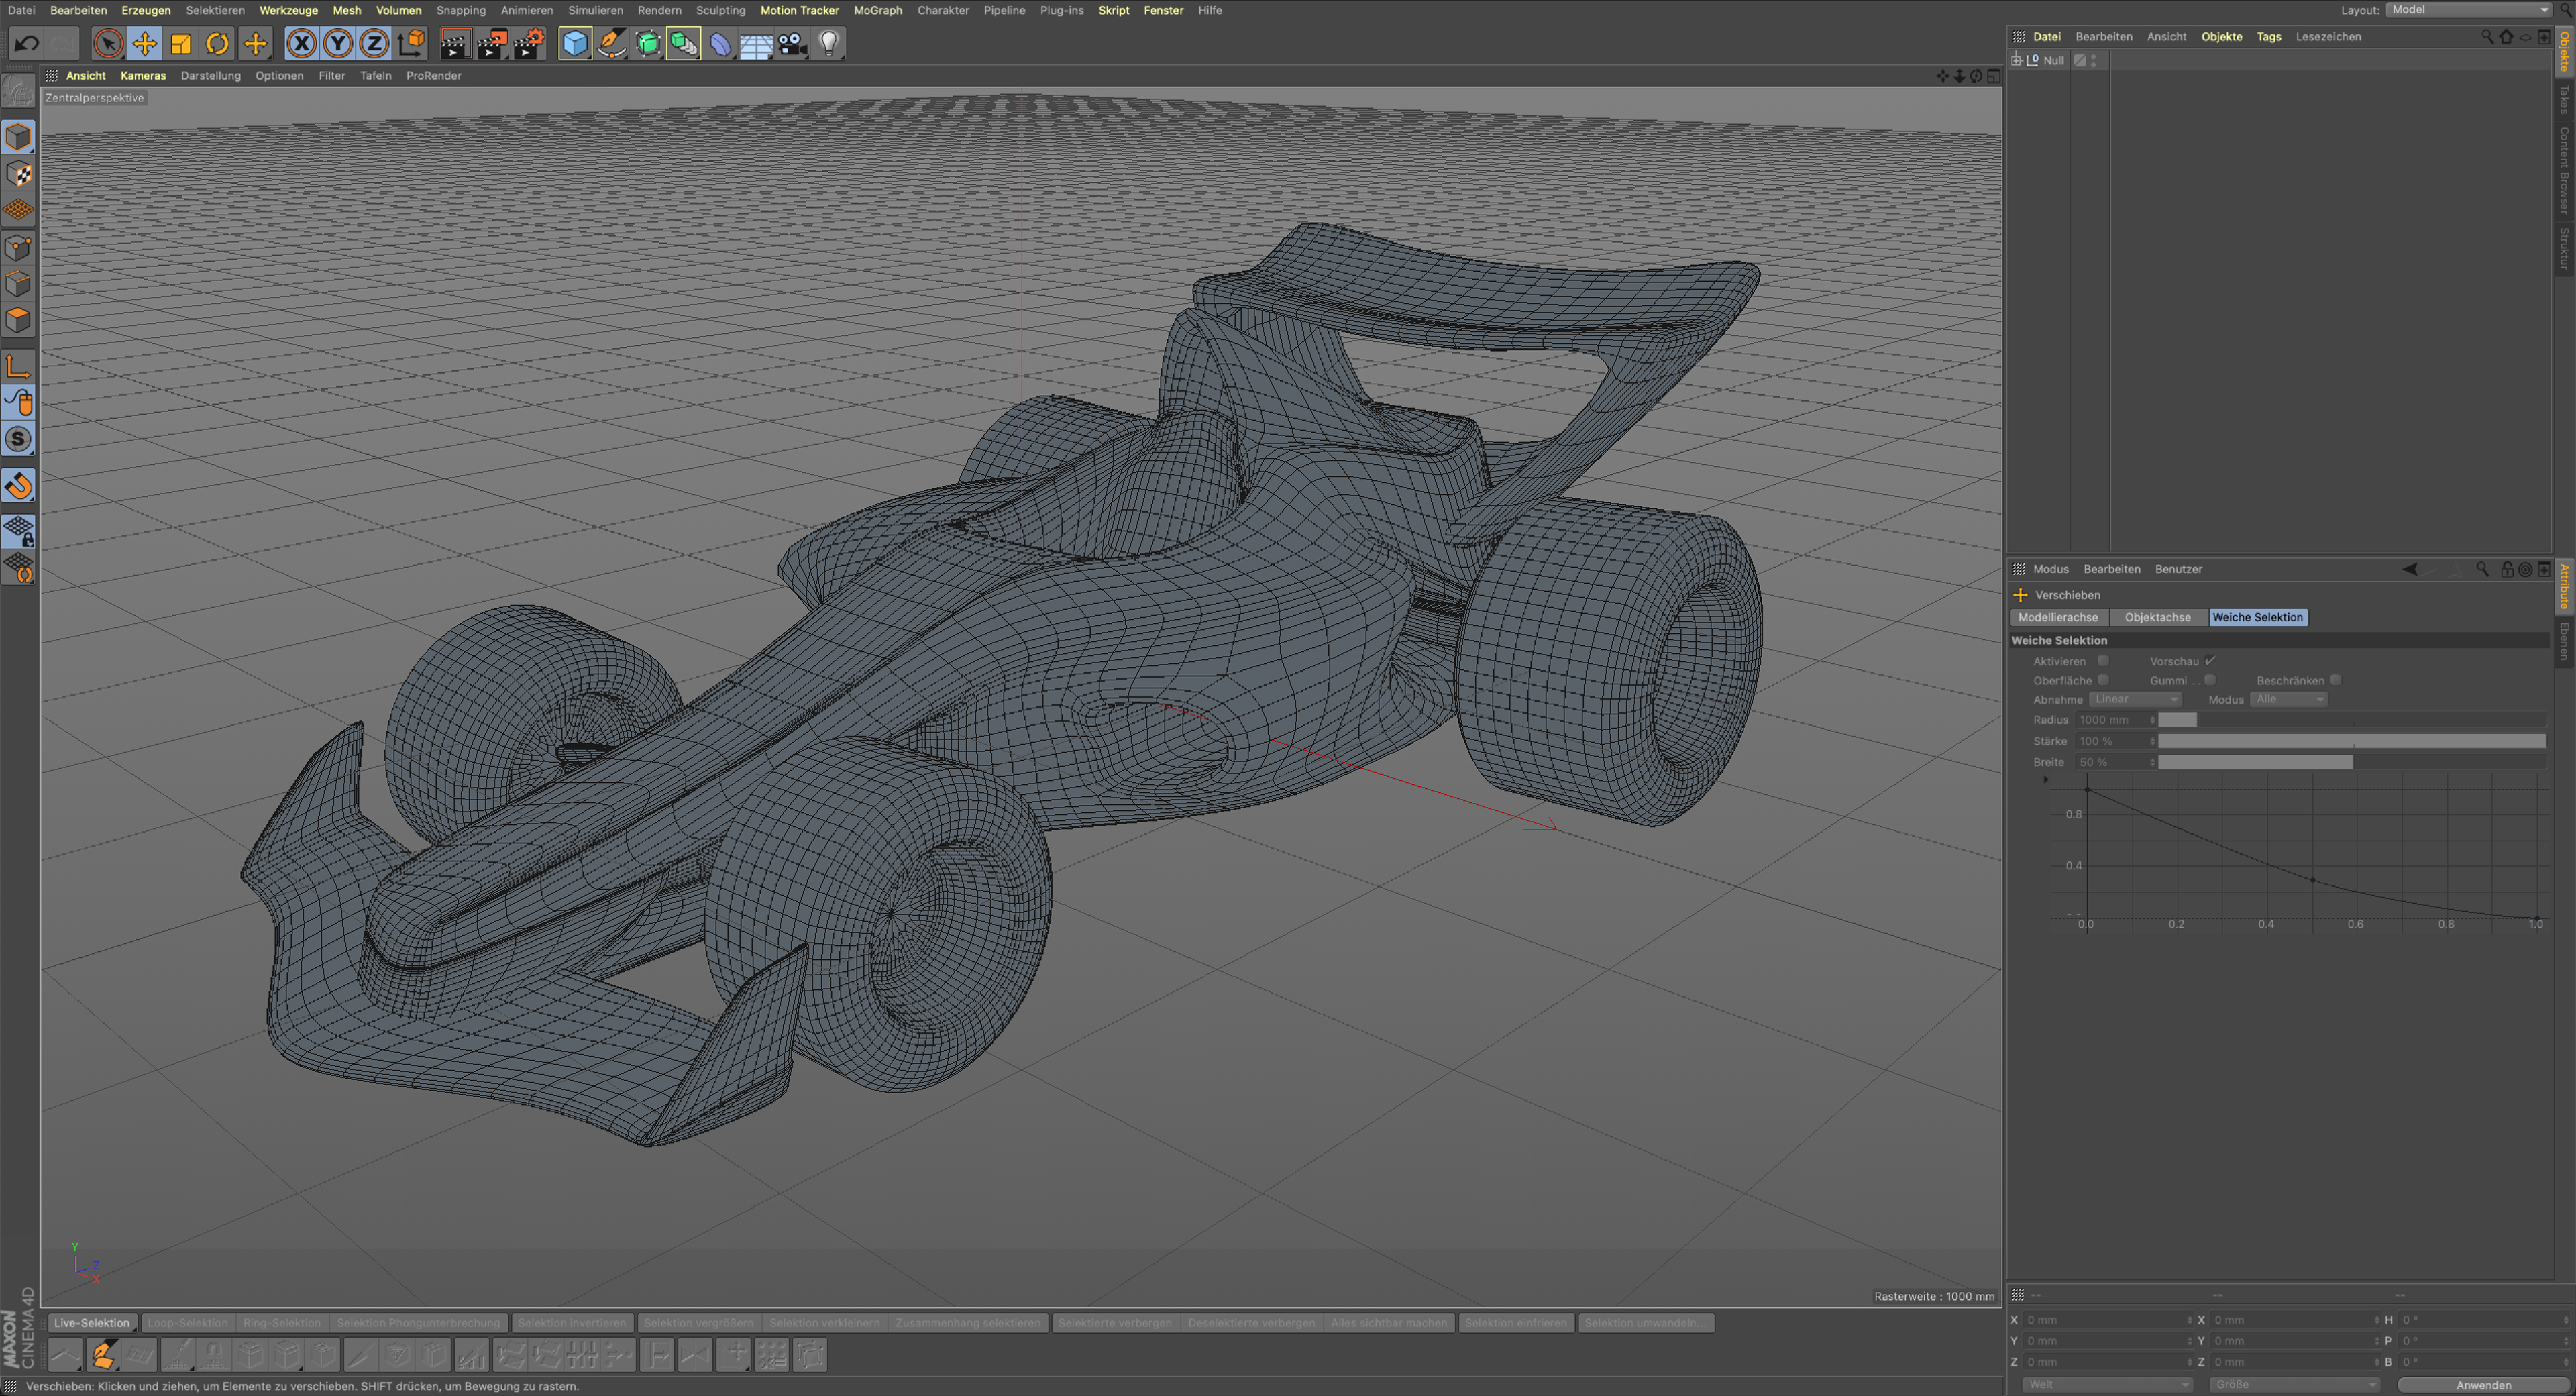The height and width of the screenshot is (1396, 2576).
Task: Enable the Aktivieren checkbox
Action: (2103, 661)
